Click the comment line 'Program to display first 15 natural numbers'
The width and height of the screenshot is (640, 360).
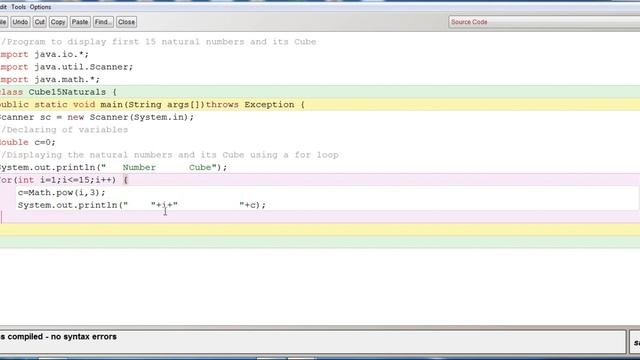click(x=158, y=42)
